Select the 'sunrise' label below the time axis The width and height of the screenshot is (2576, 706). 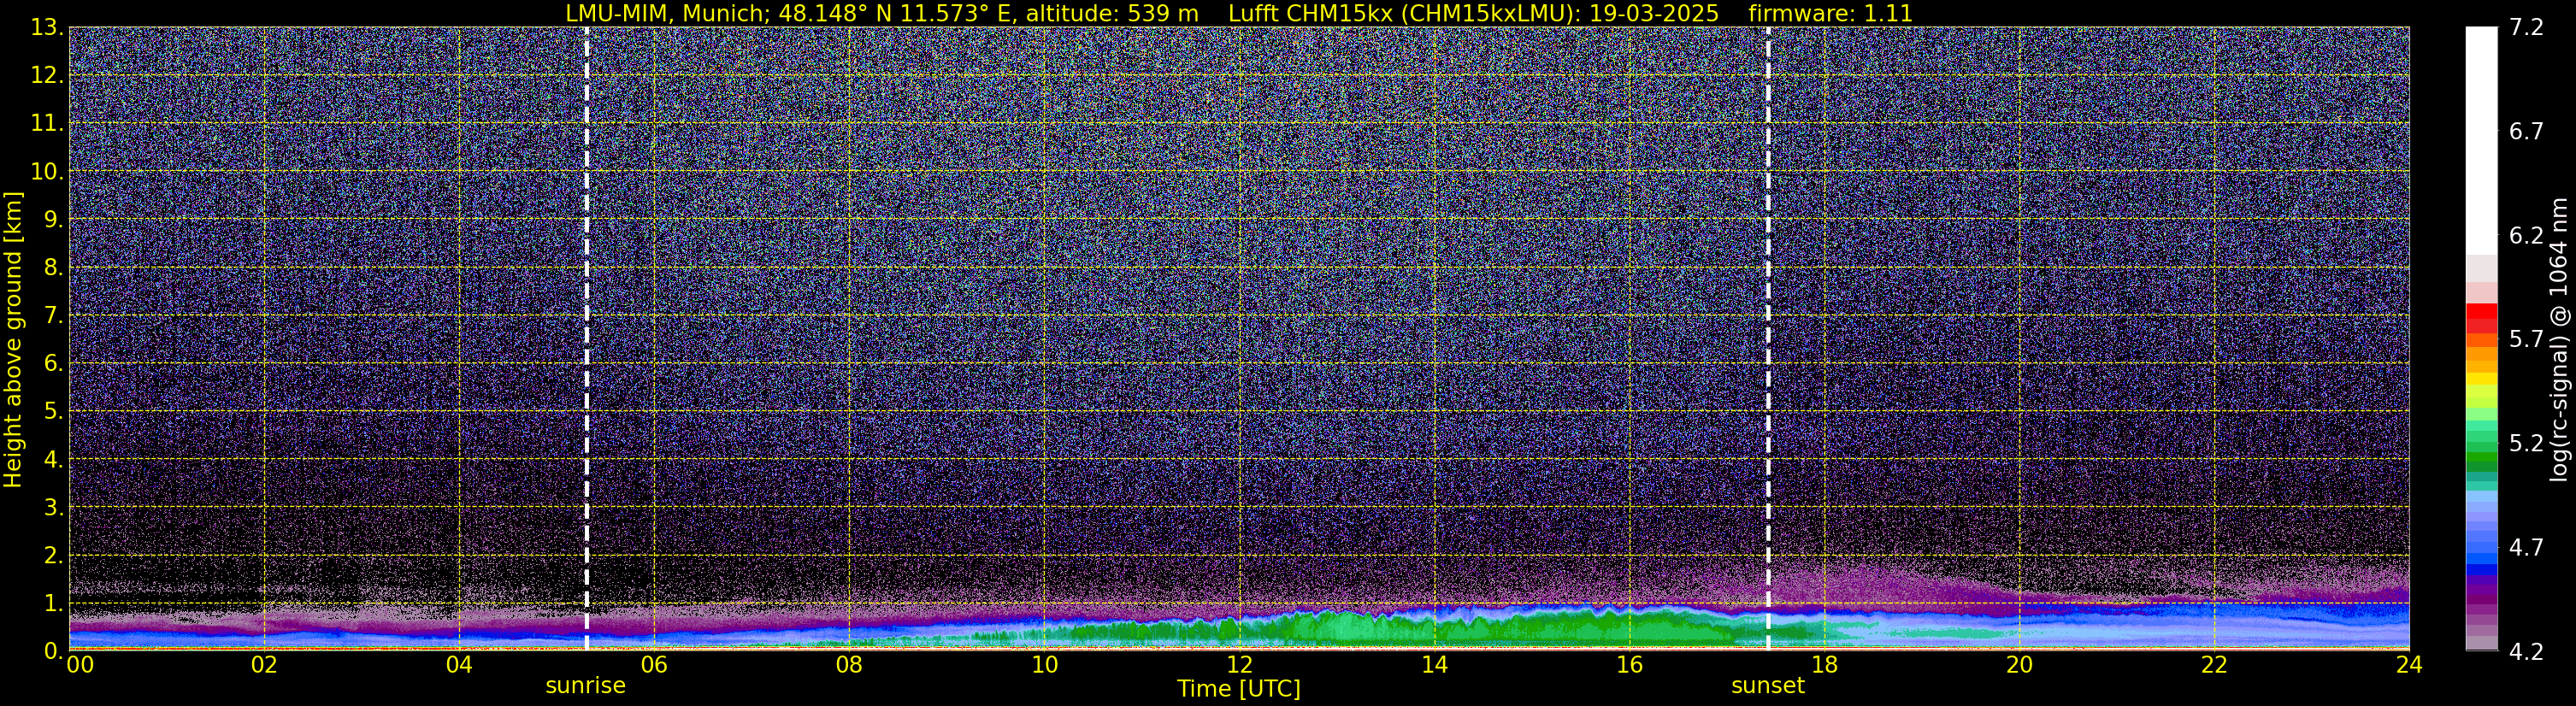tap(585, 686)
